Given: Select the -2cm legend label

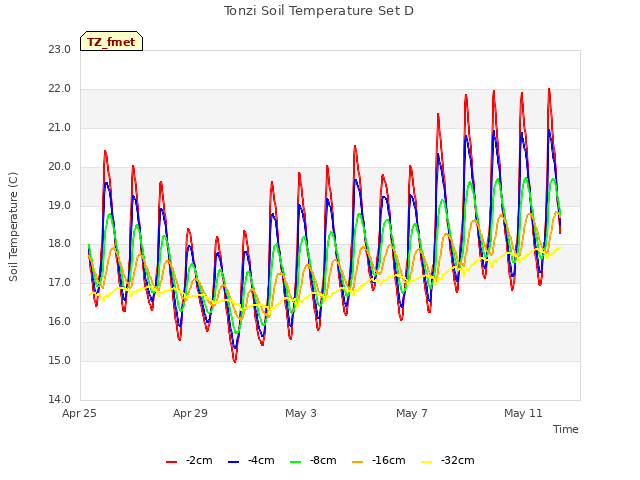Looking at the screenshot, I should pyautogui.click(x=199, y=460).
